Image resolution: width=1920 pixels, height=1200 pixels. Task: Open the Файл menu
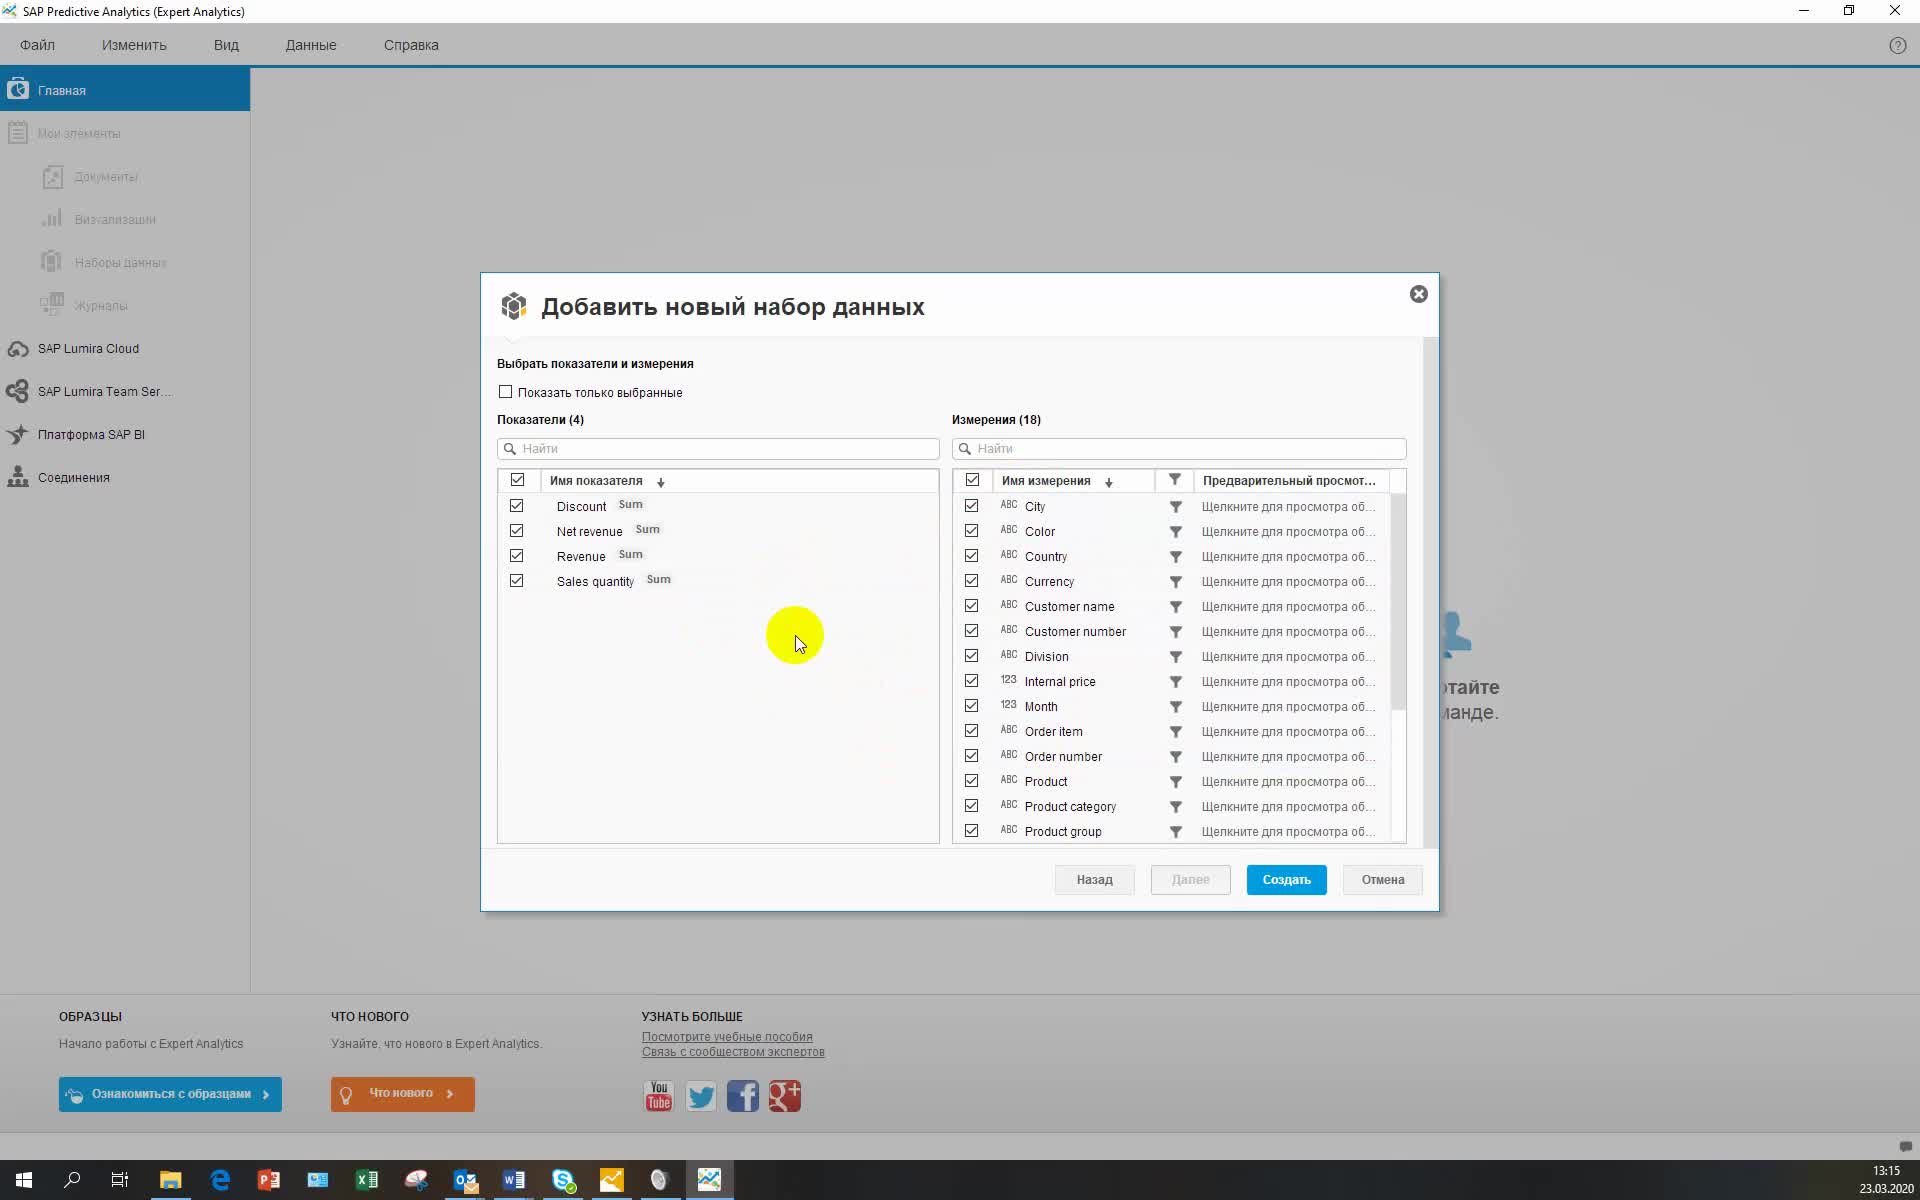pyautogui.click(x=38, y=45)
